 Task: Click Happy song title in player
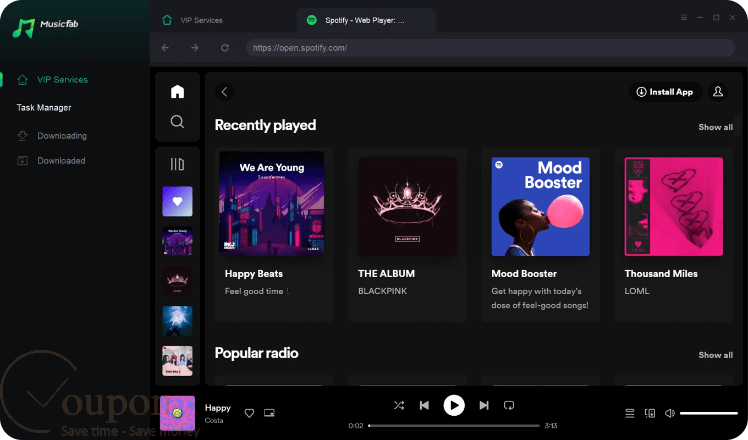click(x=218, y=408)
